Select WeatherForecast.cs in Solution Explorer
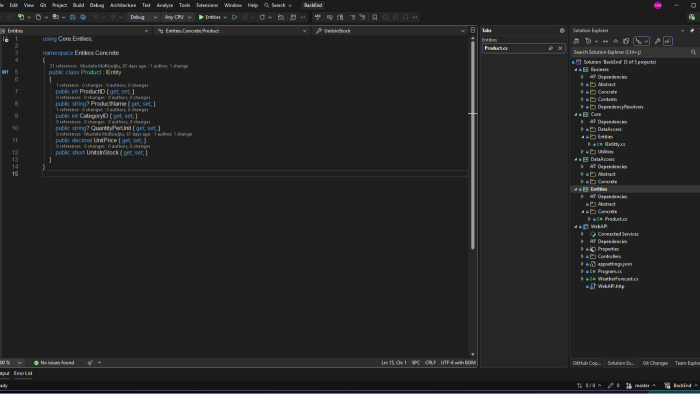 pyautogui.click(x=618, y=279)
